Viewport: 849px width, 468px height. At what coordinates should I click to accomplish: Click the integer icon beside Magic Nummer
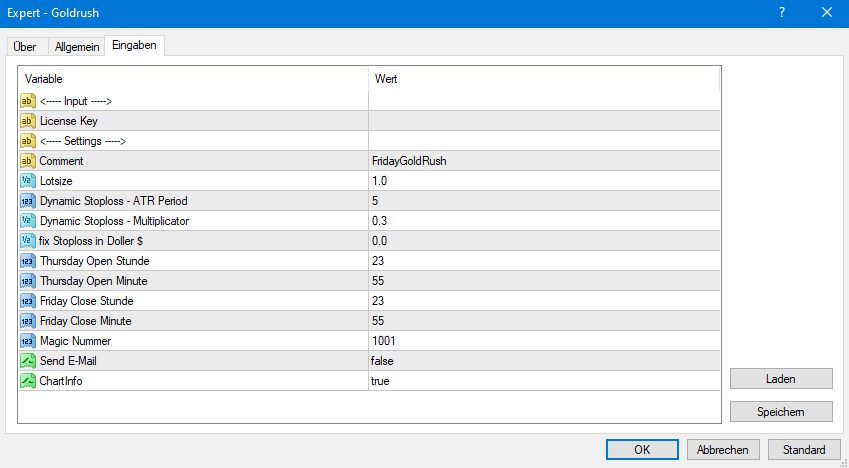[x=28, y=341]
